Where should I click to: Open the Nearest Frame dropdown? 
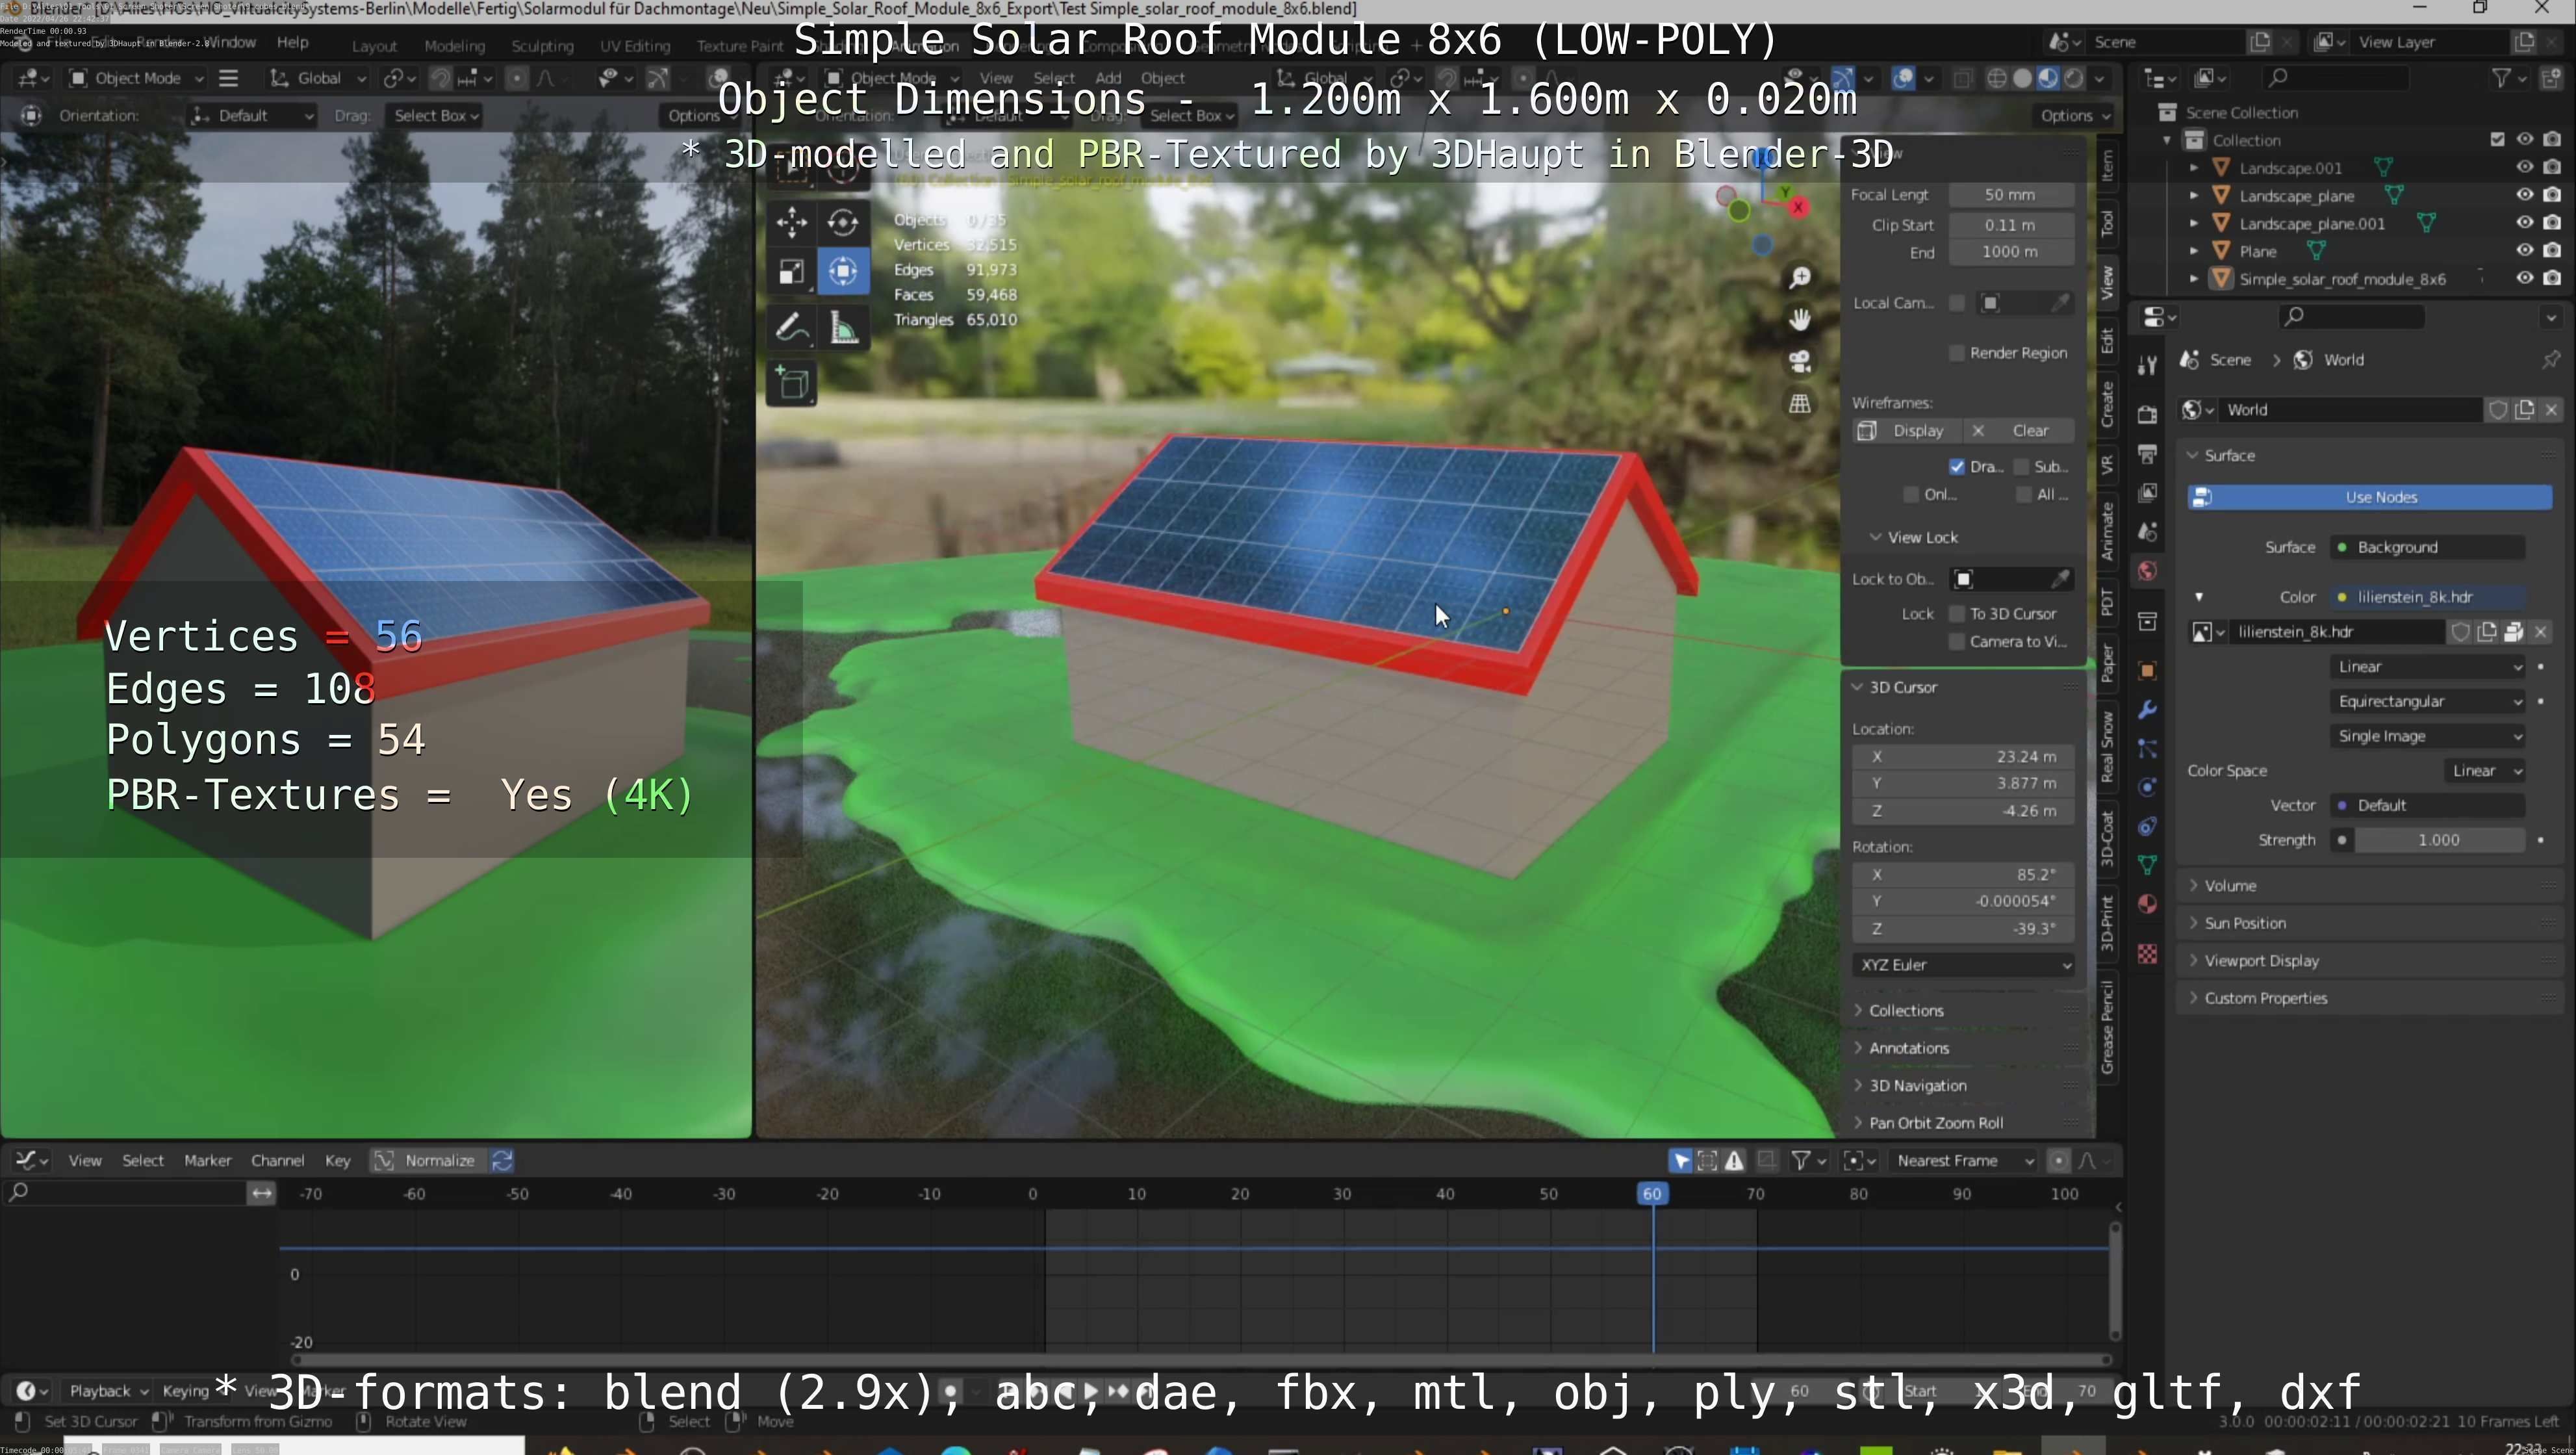tap(1963, 1160)
